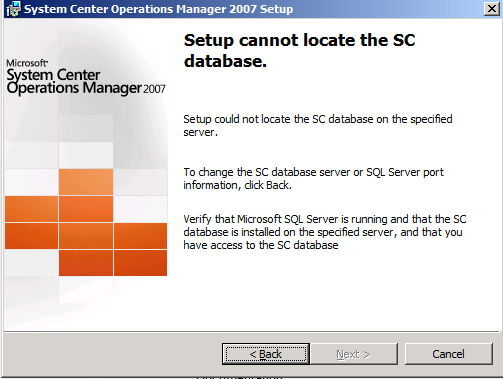Click the partially hidden text below the dialog
The image size is (503, 379).
point(239,377)
